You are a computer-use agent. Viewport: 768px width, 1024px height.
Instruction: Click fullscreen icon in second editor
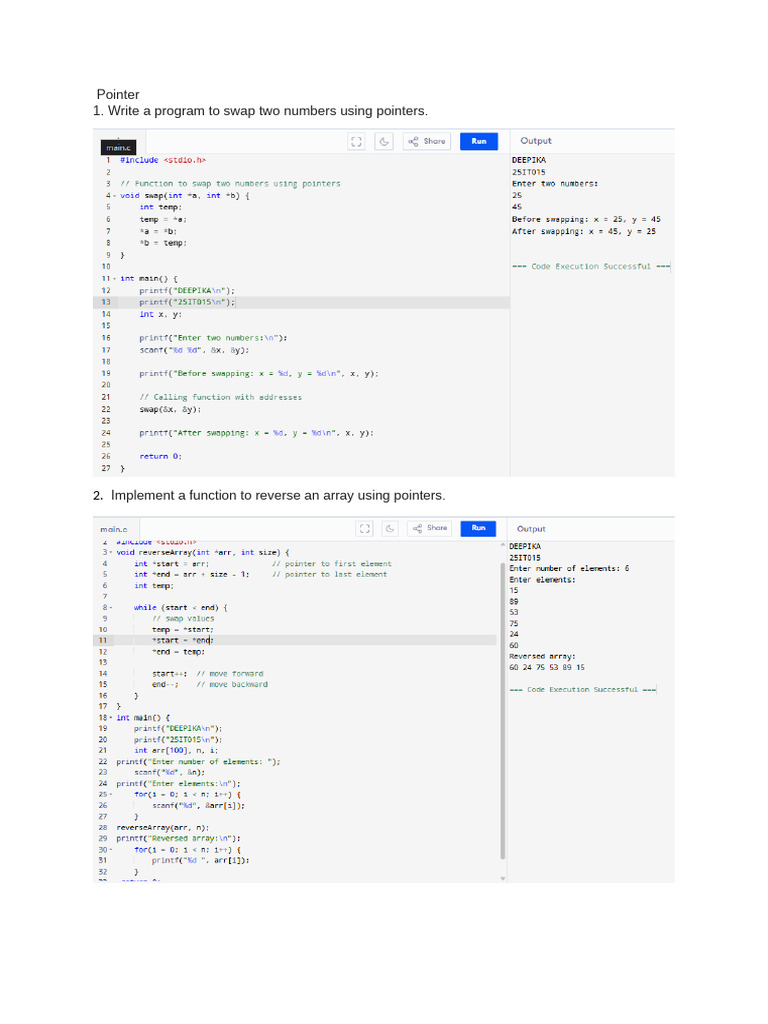364,528
